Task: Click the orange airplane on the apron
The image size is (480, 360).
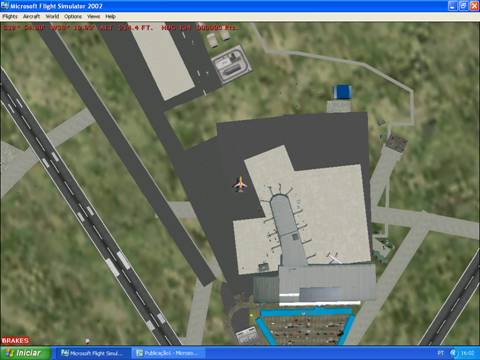Action: click(240, 184)
